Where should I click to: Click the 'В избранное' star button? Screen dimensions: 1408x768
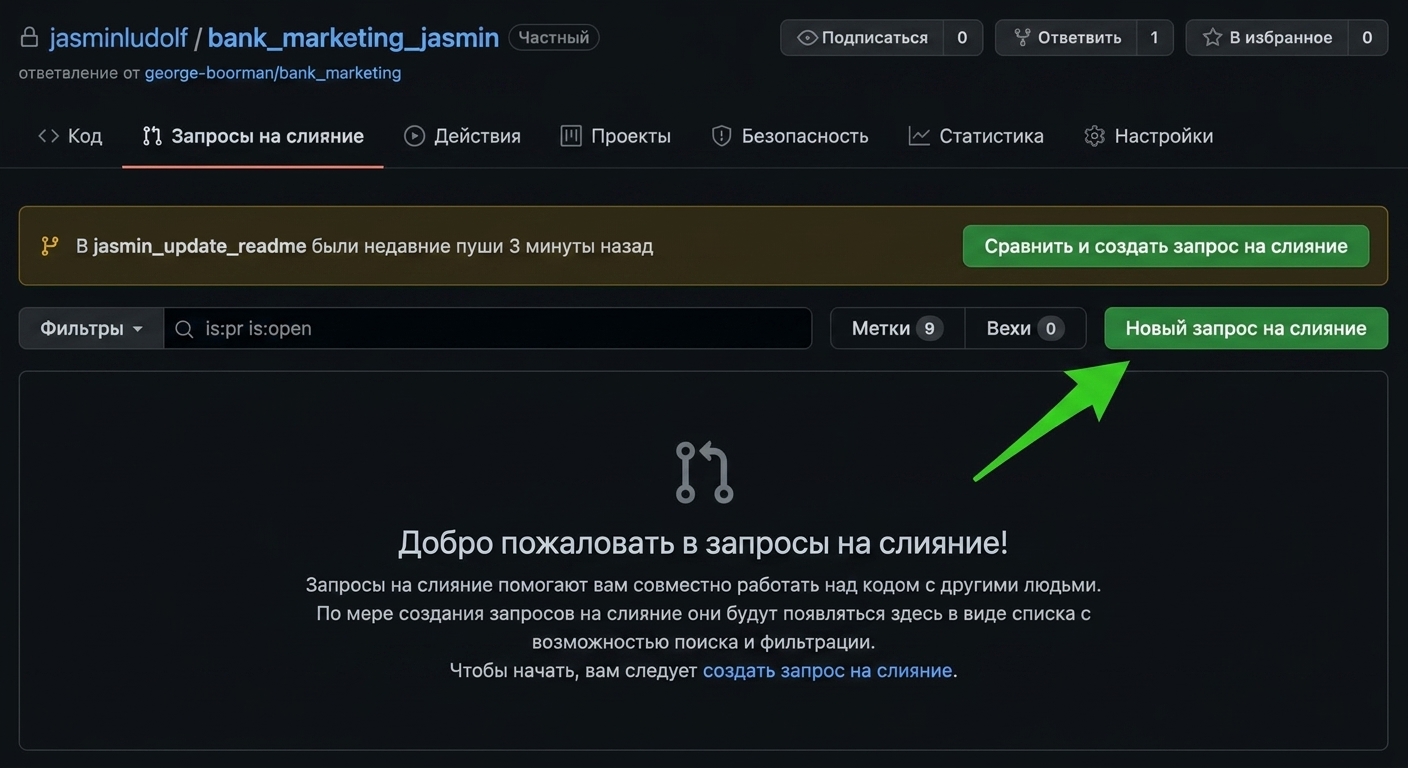click(1267, 38)
